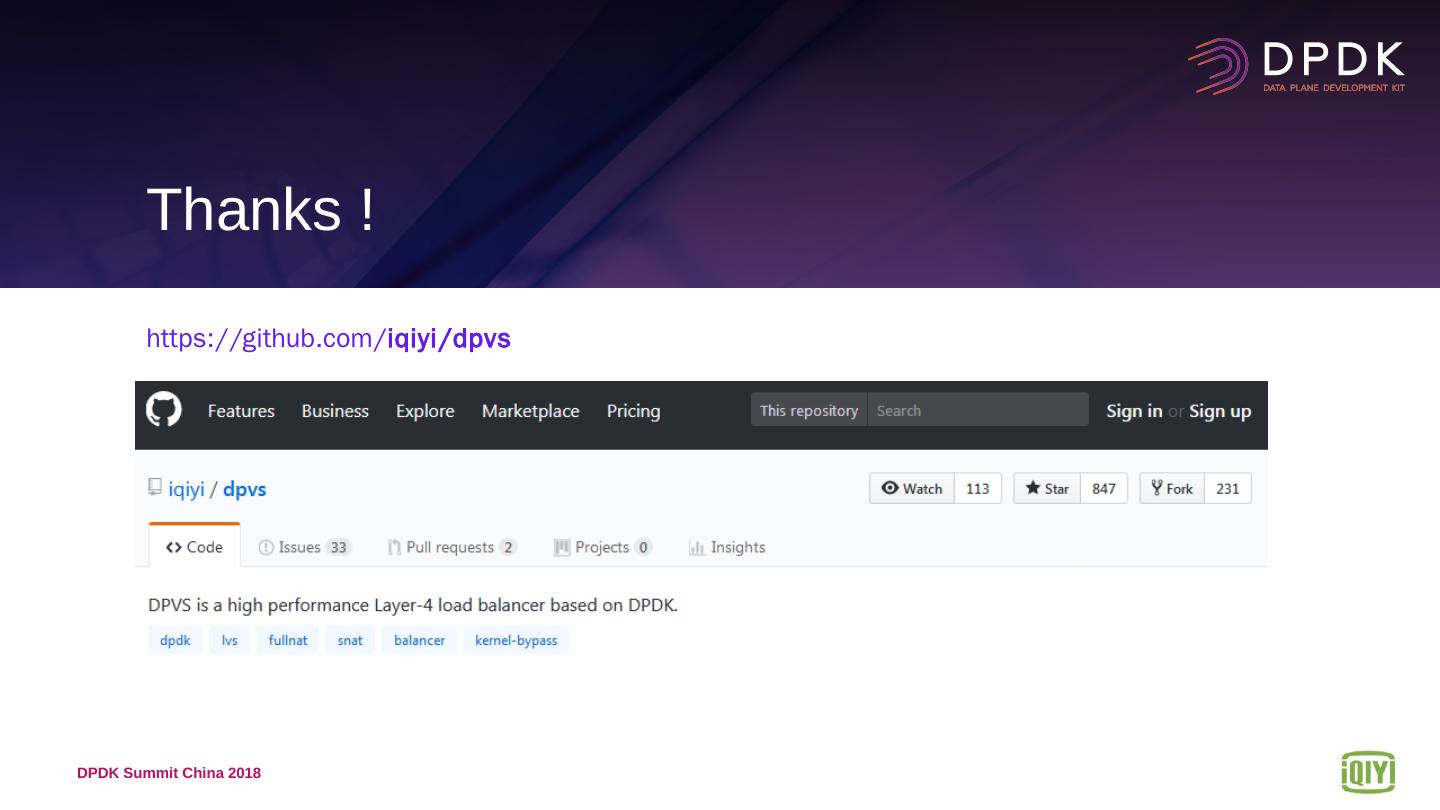Viewport: 1440px width, 810px height.
Task: Go to the Projects tab
Action: (x=602, y=547)
